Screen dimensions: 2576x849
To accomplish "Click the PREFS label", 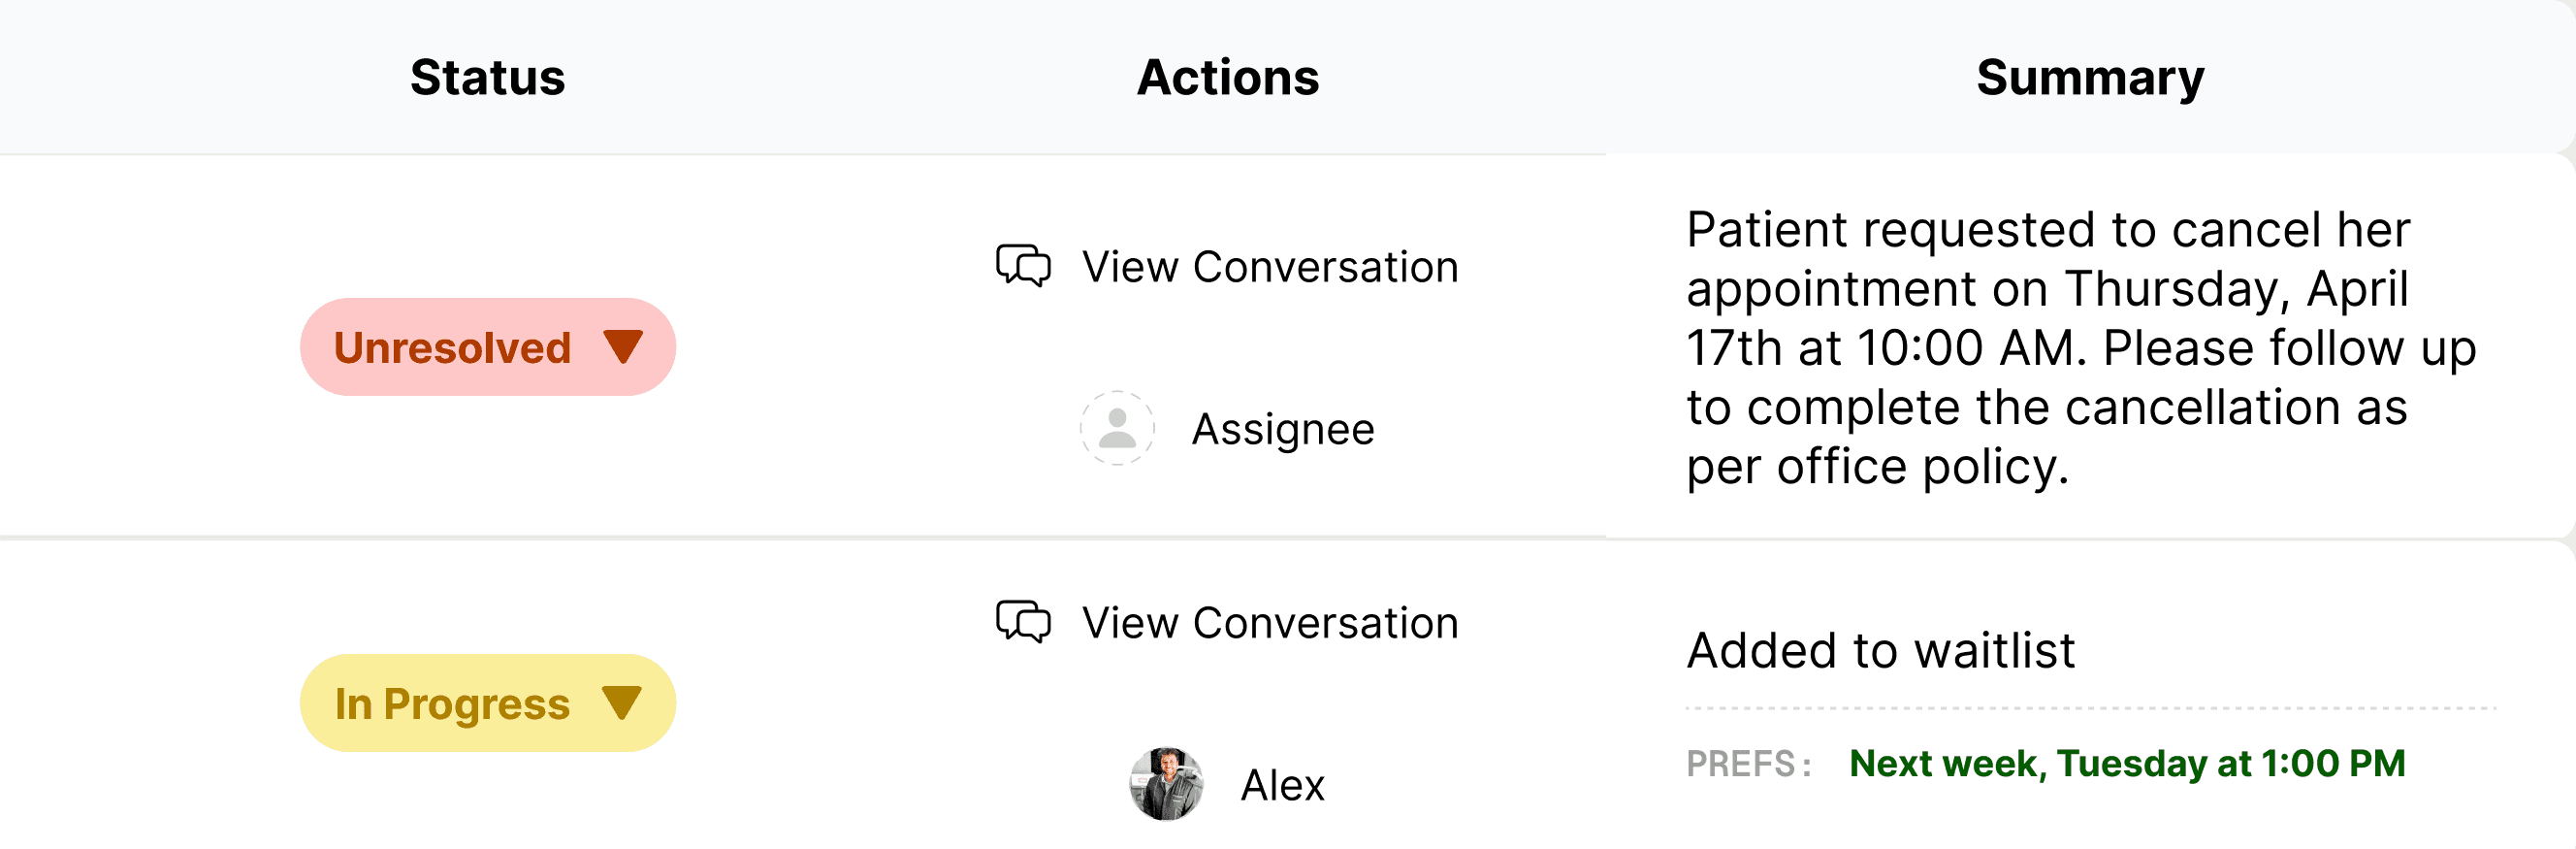I will (1748, 764).
